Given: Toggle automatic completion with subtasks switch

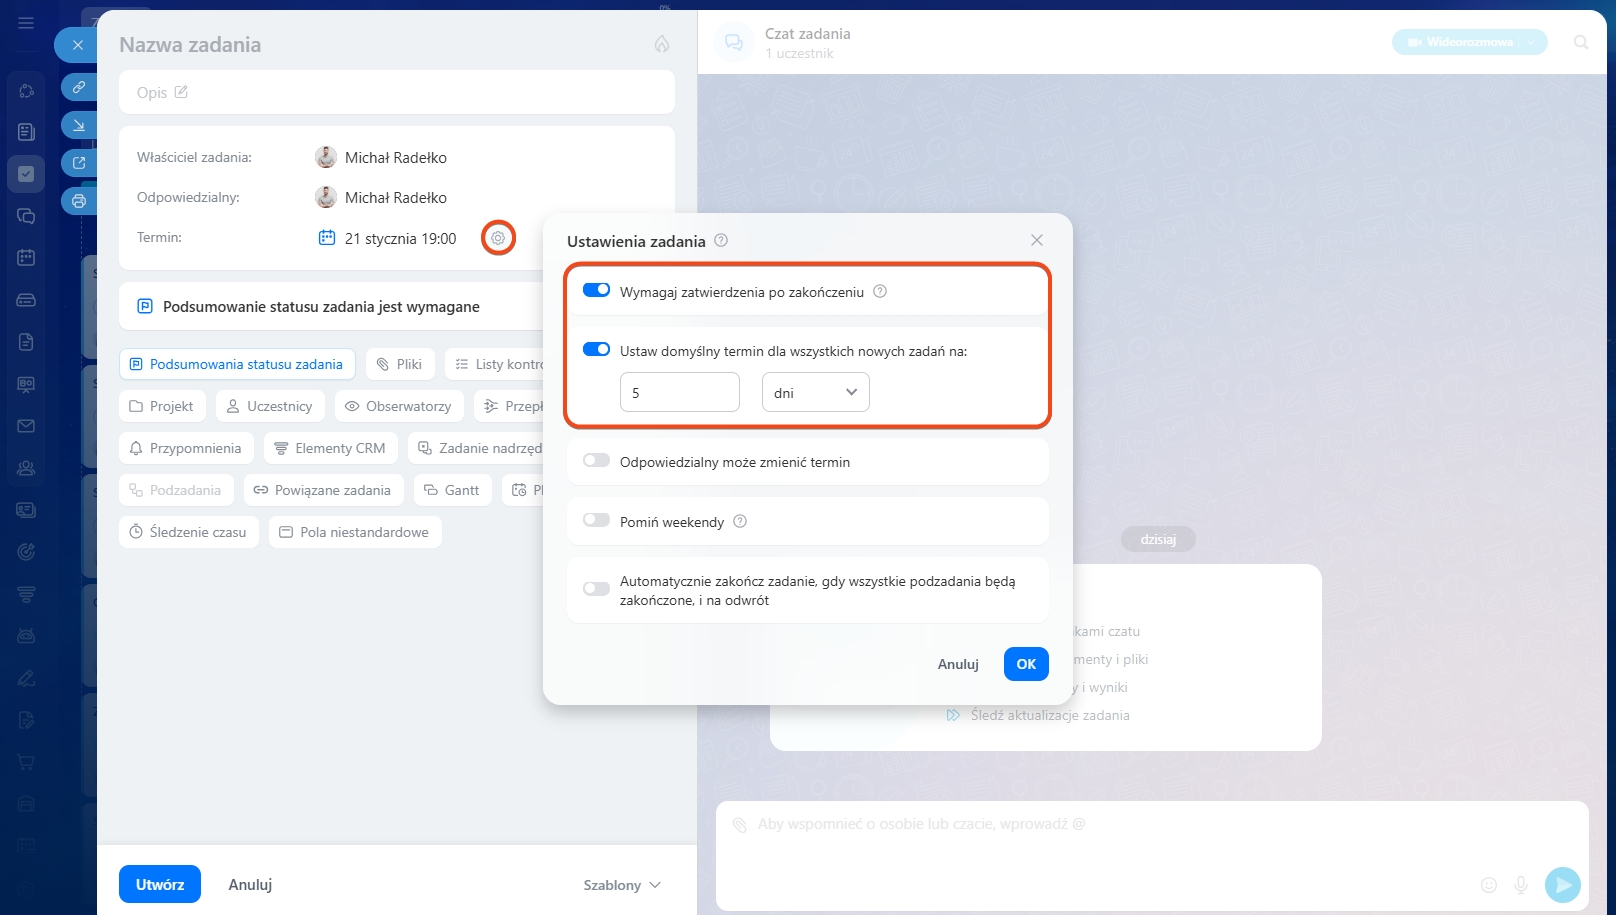Looking at the screenshot, I should tap(597, 589).
